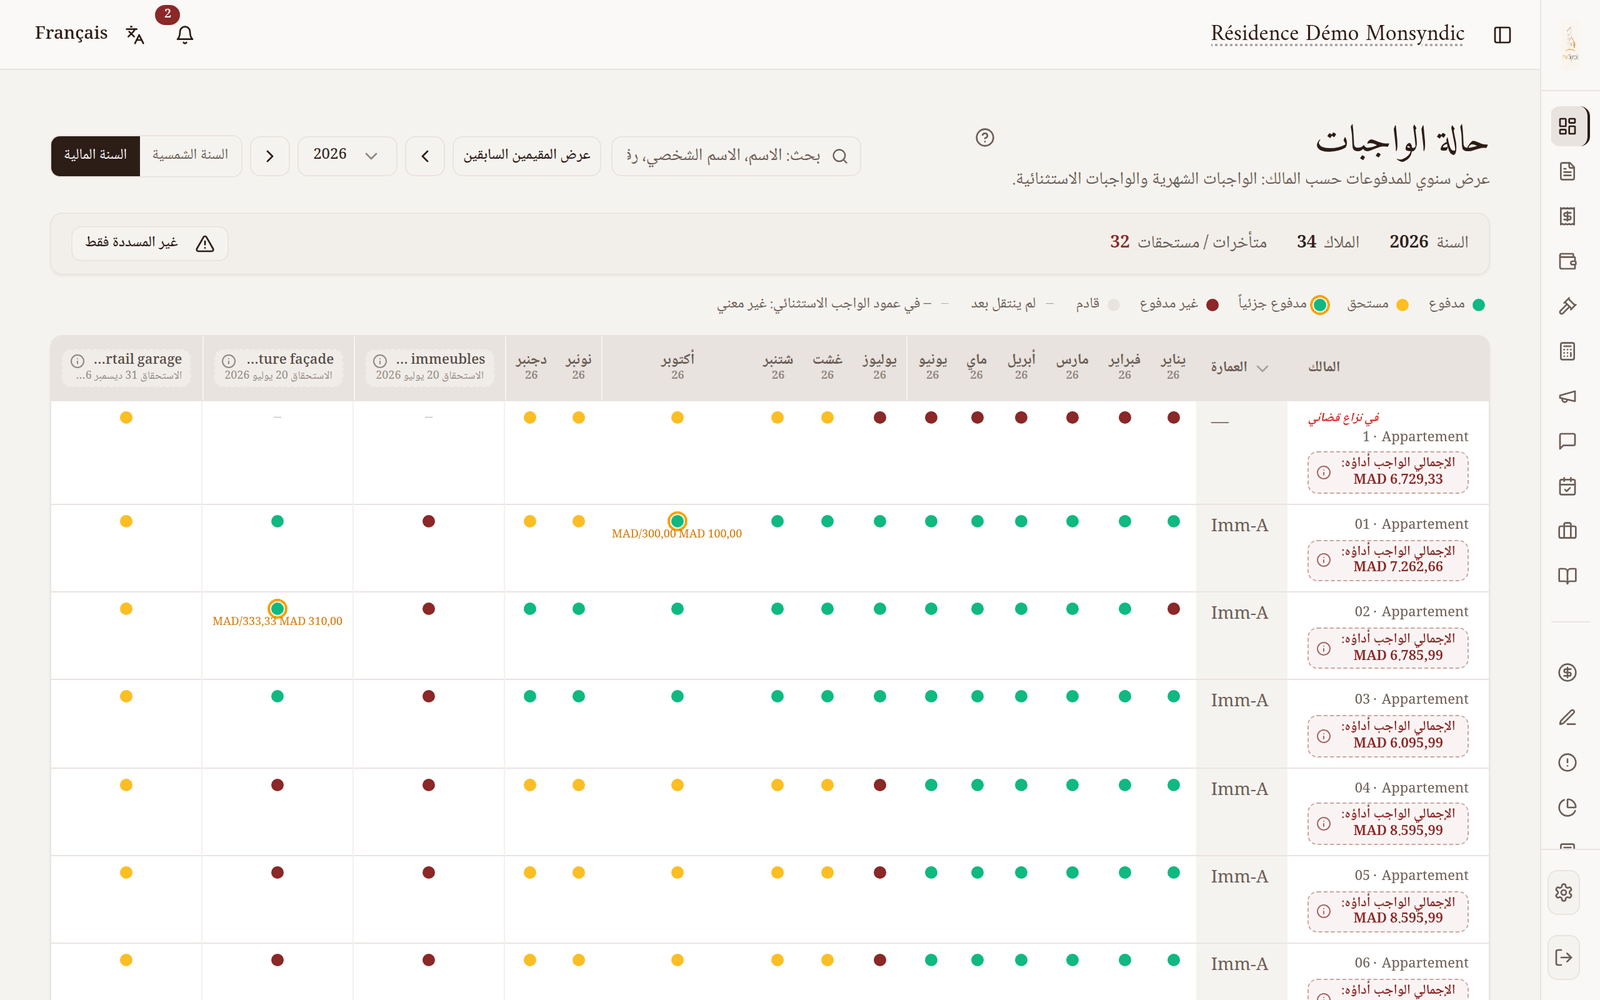Open the notifications bell

click(185, 35)
